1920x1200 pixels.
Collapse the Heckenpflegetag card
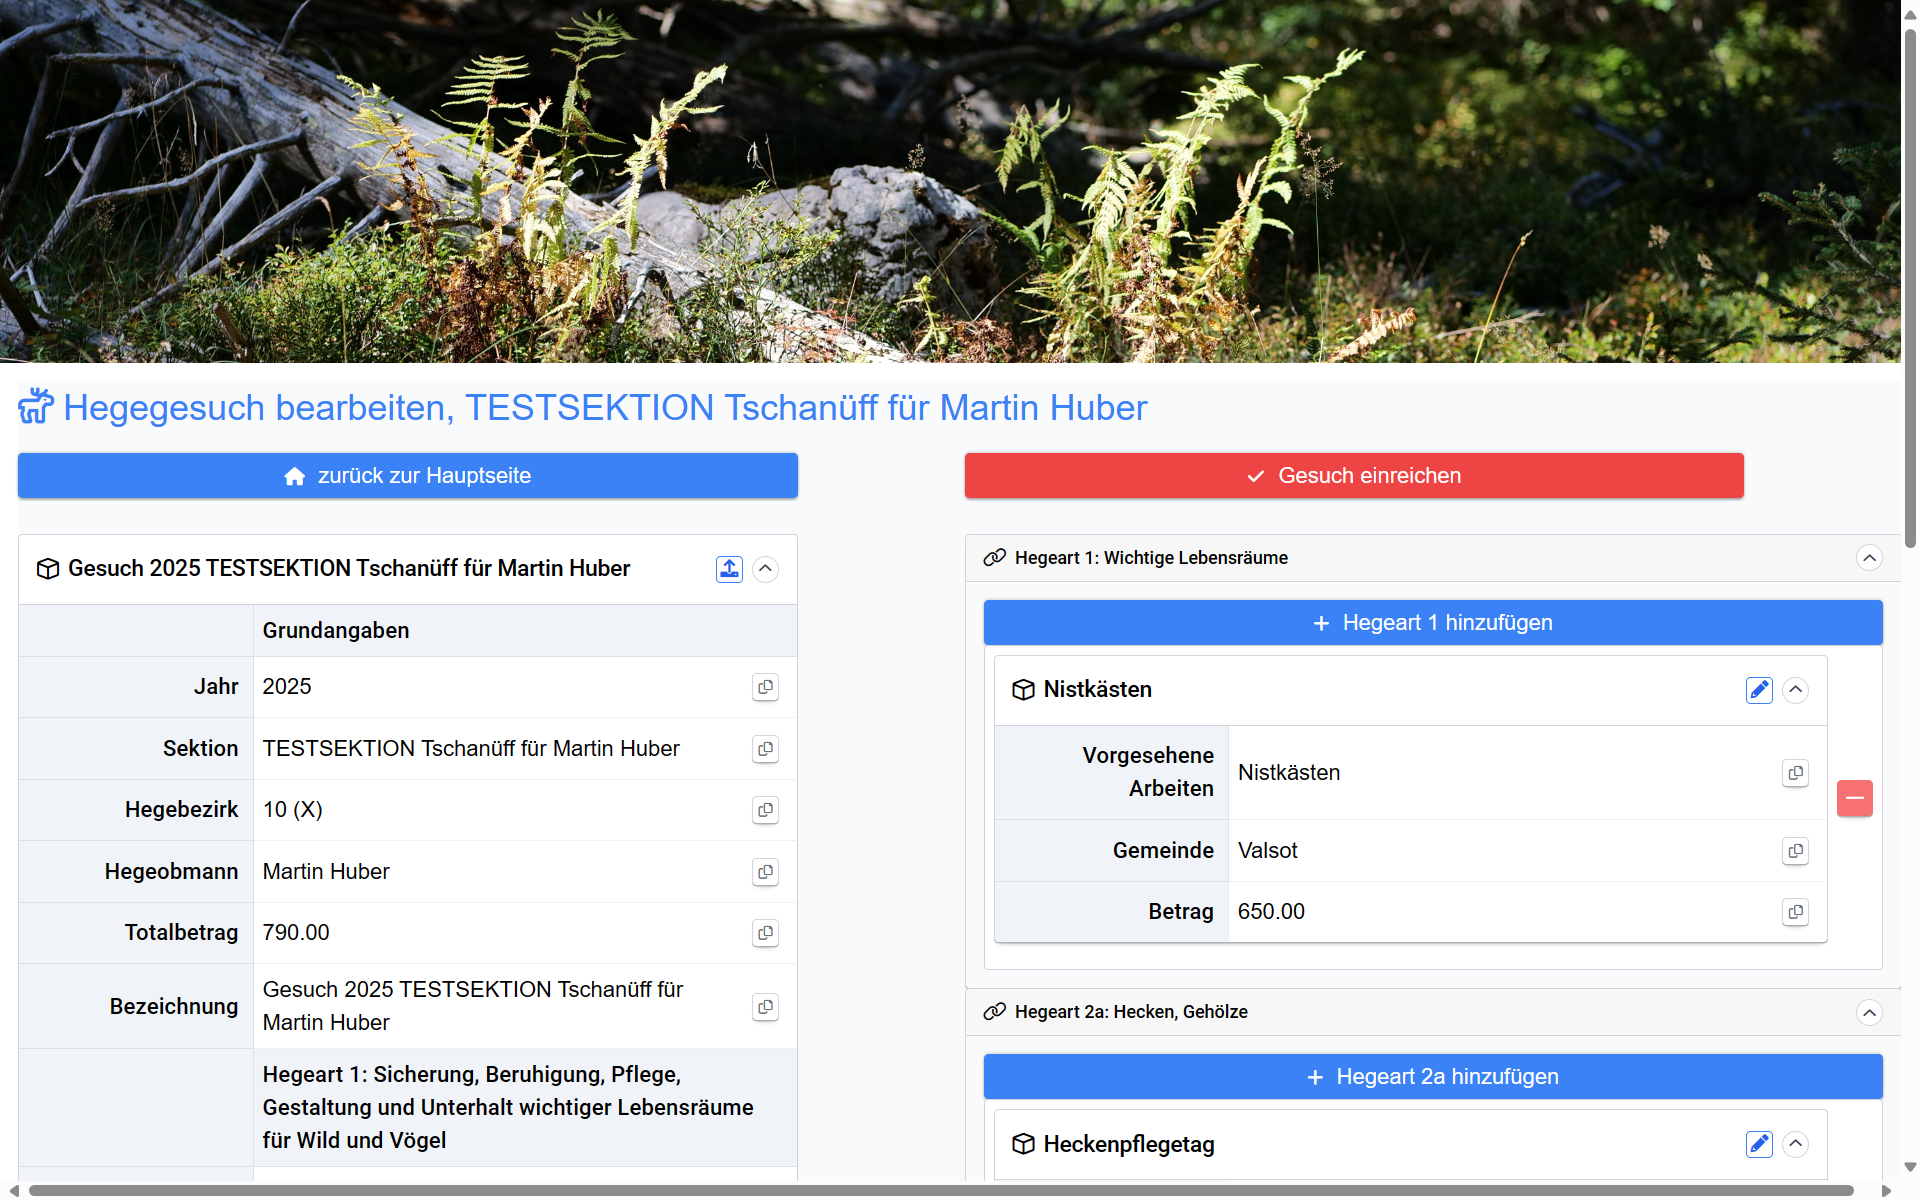(1795, 1144)
